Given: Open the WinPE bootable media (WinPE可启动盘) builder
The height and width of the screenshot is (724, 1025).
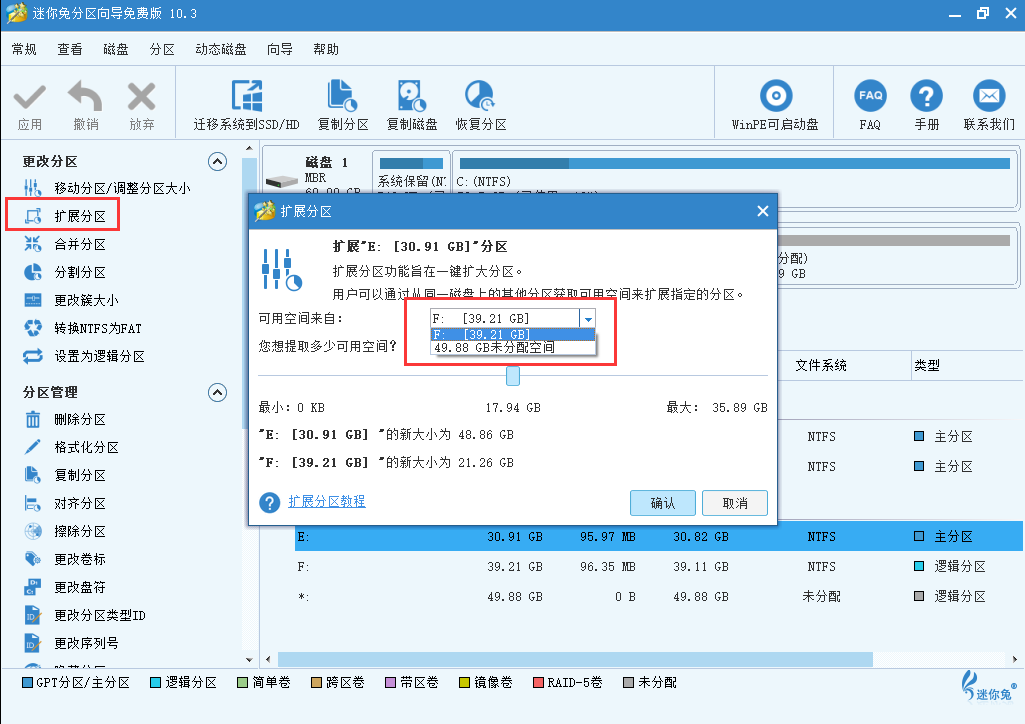Looking at the screenshot, I should click(775, 105).
